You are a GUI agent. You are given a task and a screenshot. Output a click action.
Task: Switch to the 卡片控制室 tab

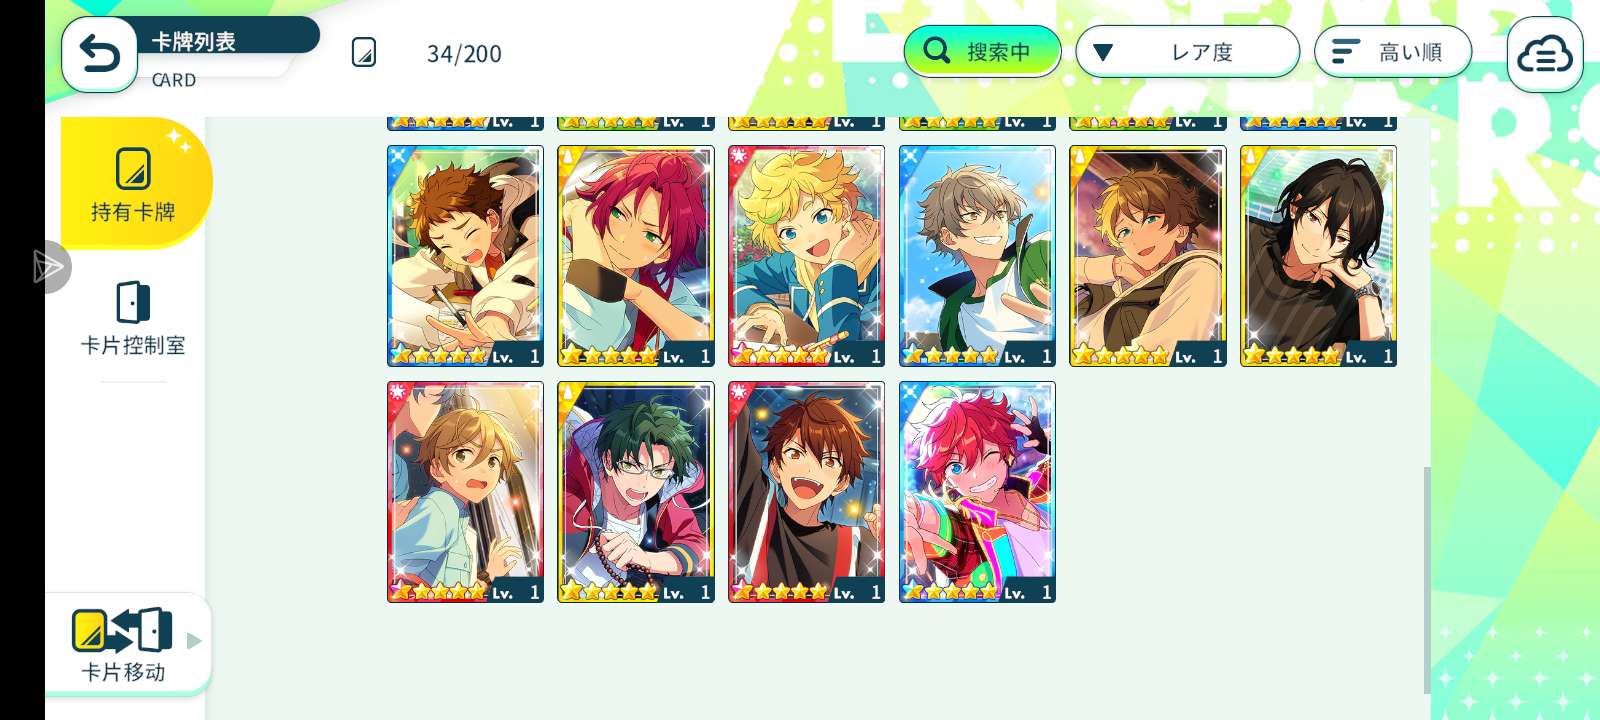click(x=133, y=319)
